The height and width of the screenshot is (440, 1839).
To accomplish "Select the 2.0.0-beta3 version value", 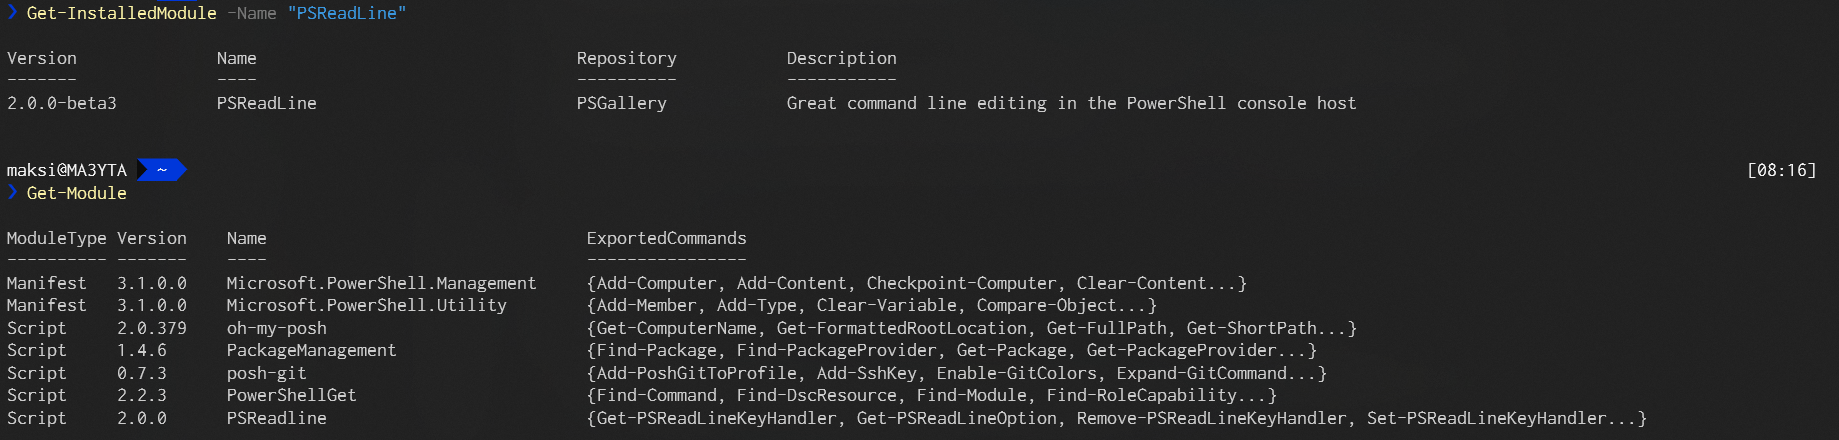I will coord(62,103).
